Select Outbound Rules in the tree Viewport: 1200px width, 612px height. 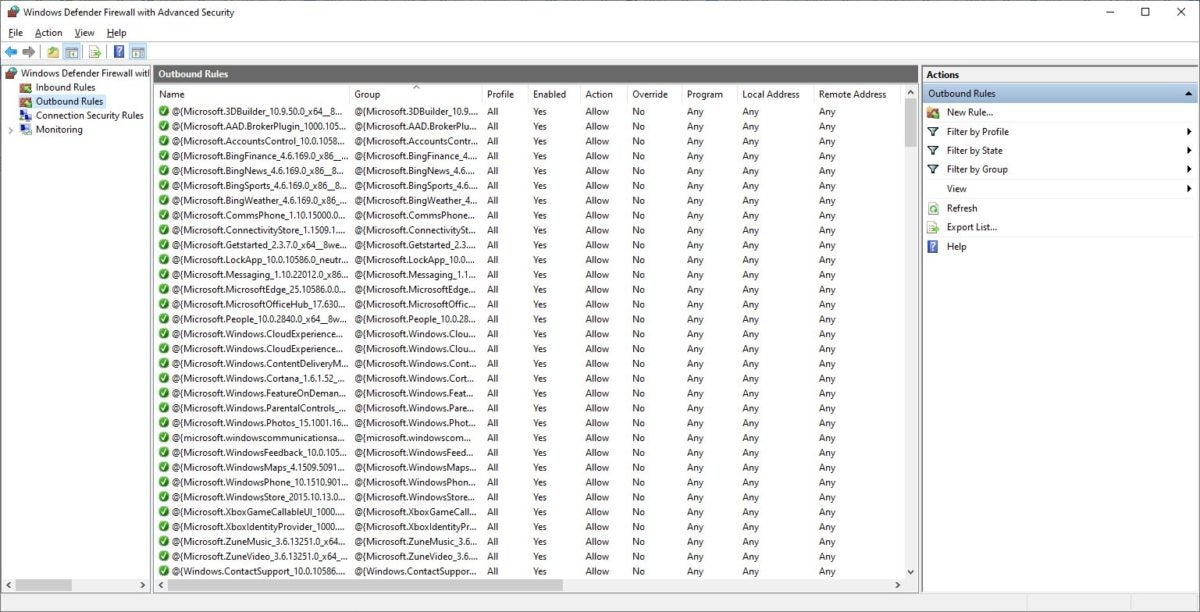[69, 101]
